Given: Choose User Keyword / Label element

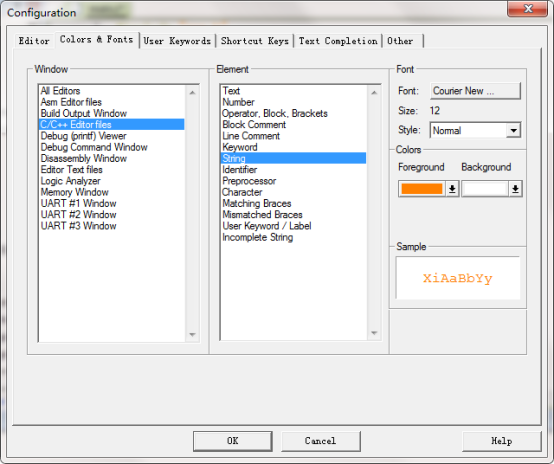Looking at the screenshot, I should click(x=293, y=226).
